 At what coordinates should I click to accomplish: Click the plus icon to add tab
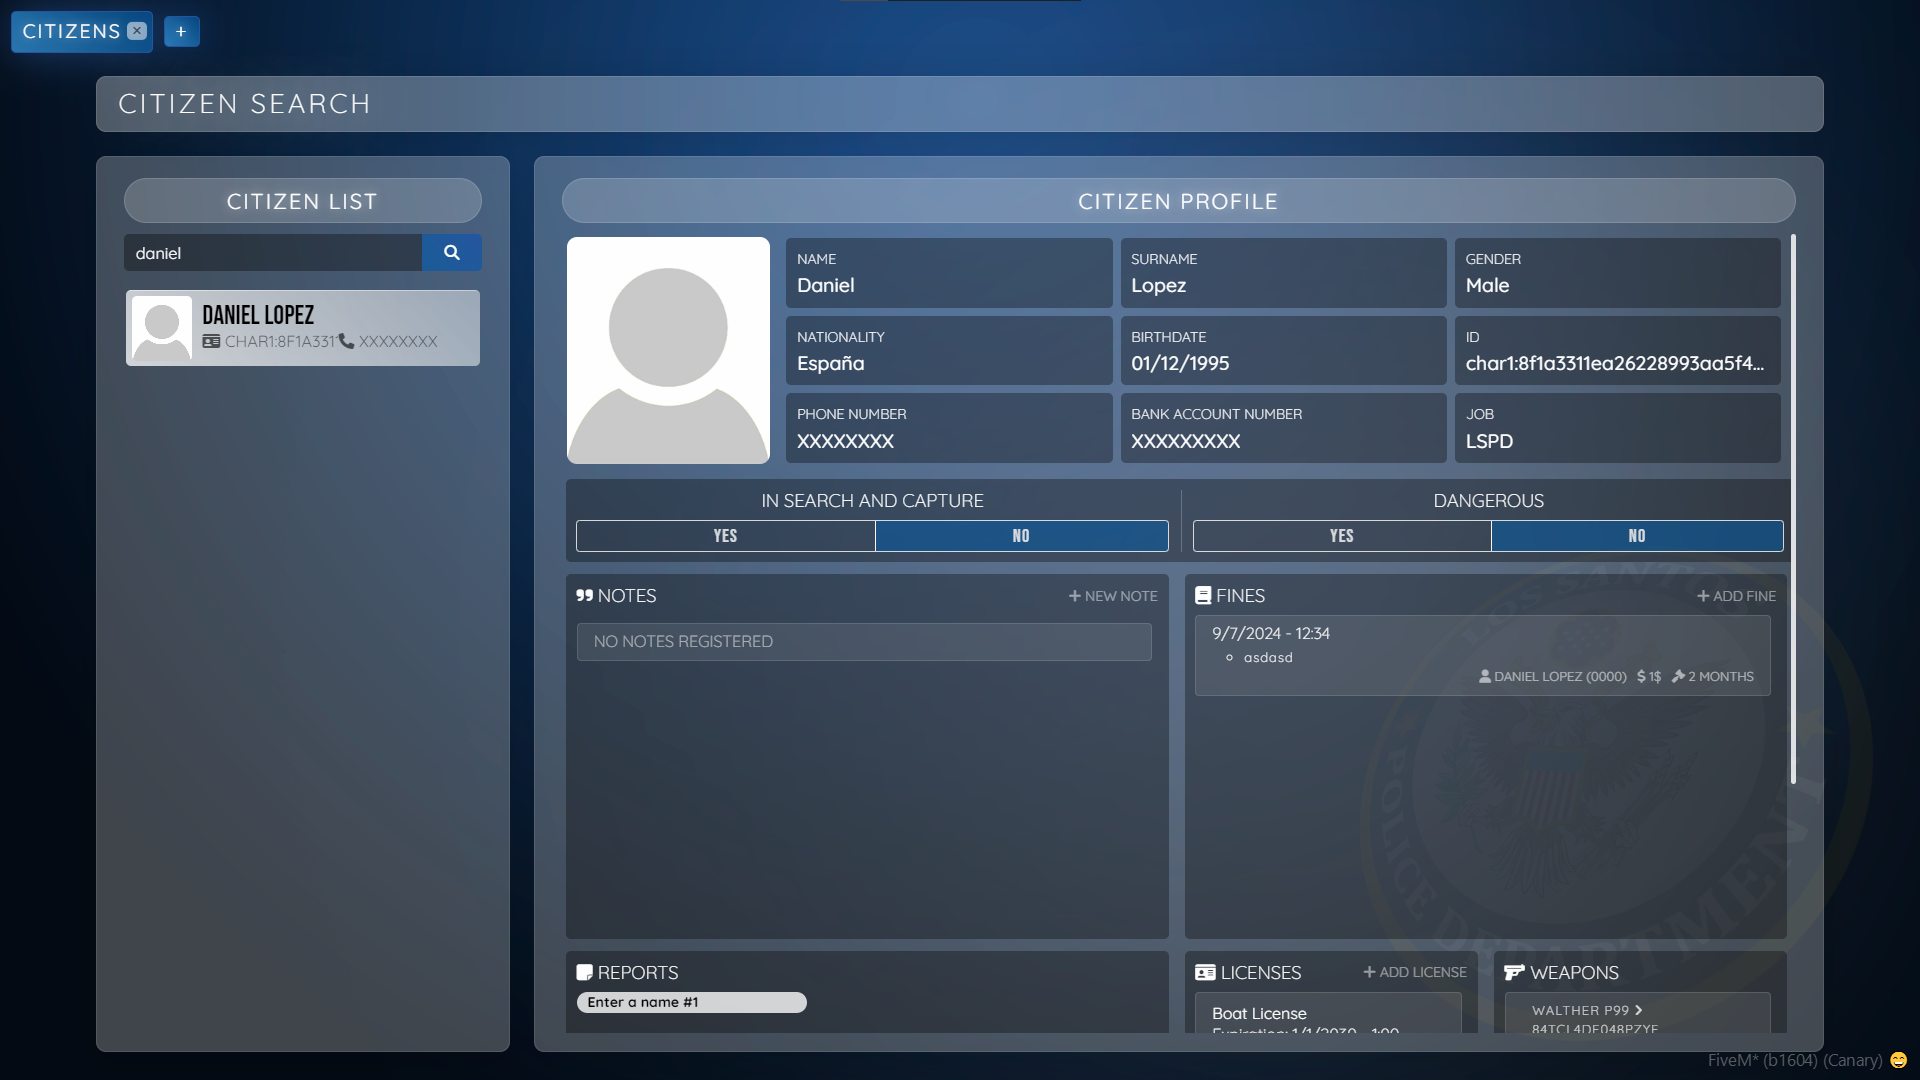(181, 32)
